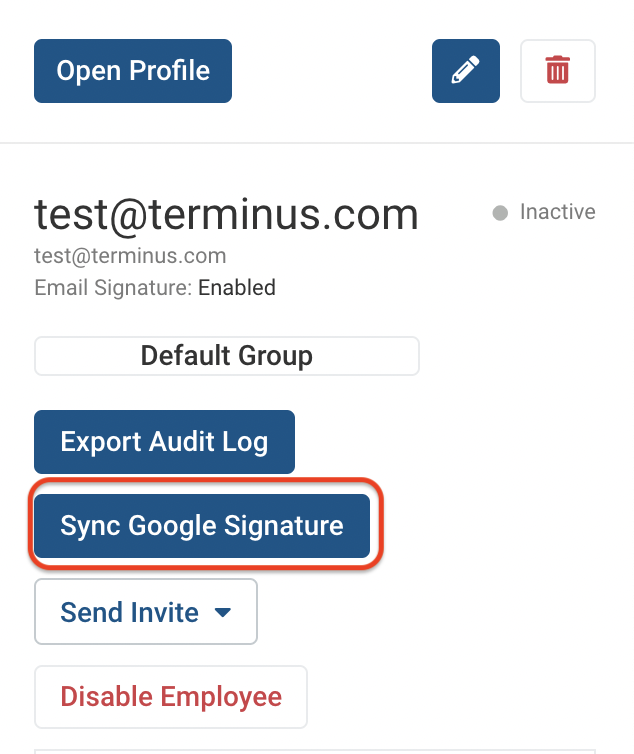Click the red trash delete icon
This screenshot has height=754, width=634.
tap(558, 71)
